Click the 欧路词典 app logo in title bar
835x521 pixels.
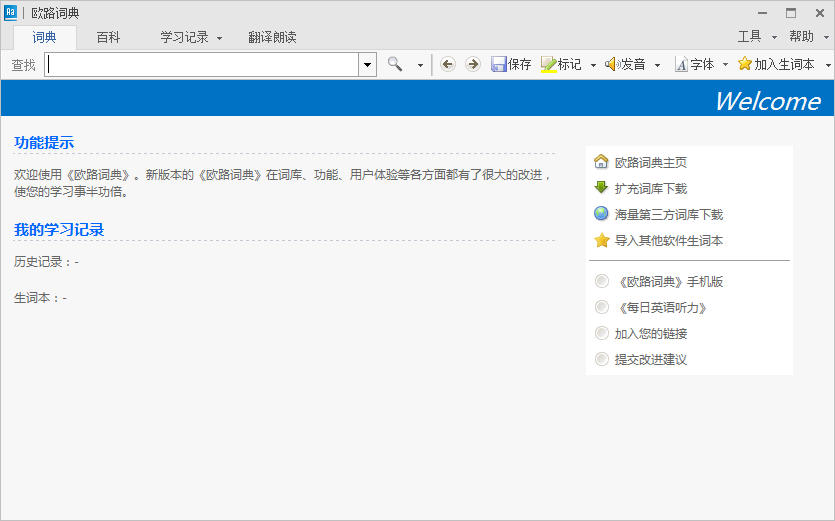(11, 13)
